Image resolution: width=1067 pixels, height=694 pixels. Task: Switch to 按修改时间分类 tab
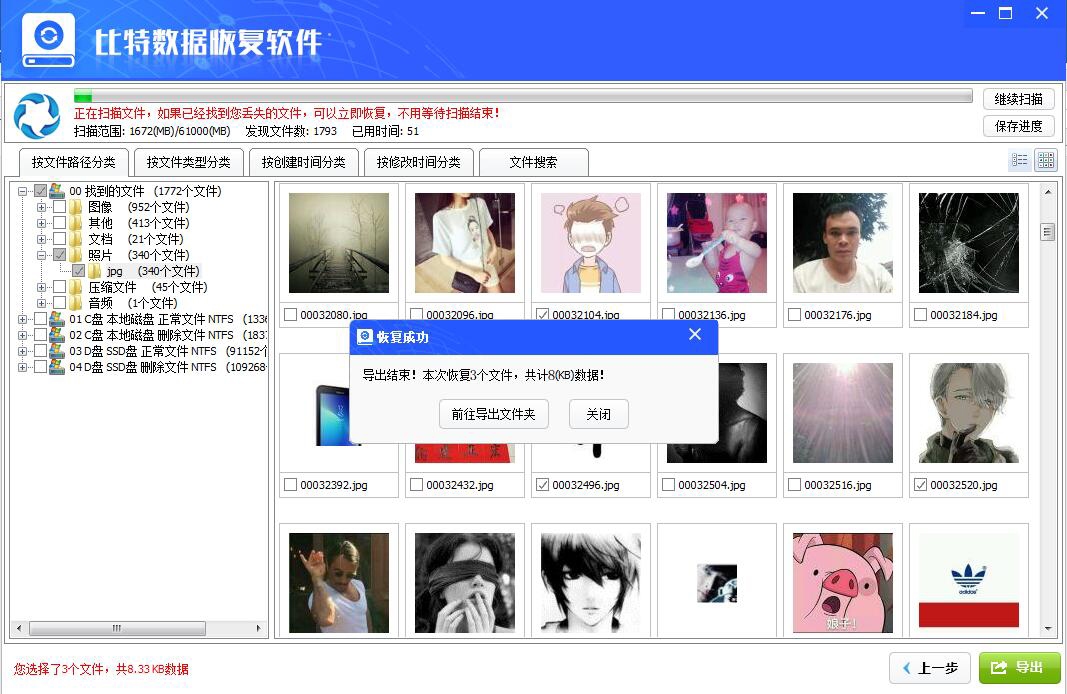(418, 162)
